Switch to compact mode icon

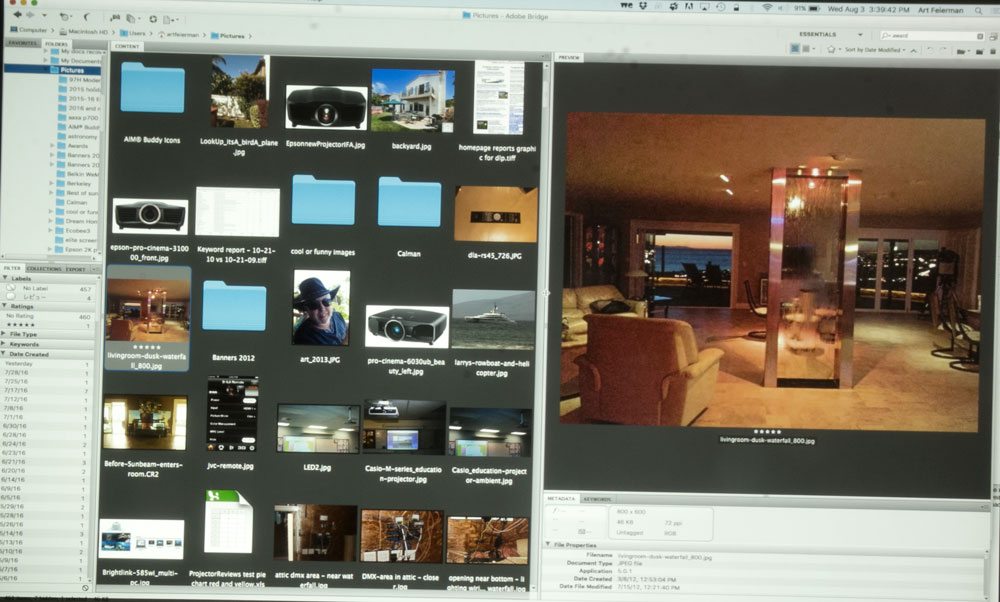tap(992, 37)
